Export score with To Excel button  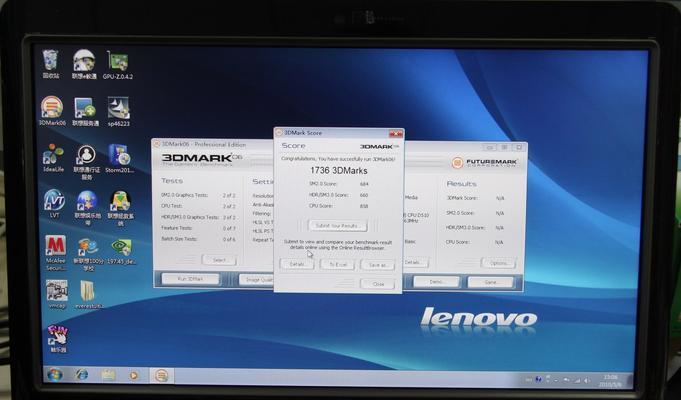[337, 264]
